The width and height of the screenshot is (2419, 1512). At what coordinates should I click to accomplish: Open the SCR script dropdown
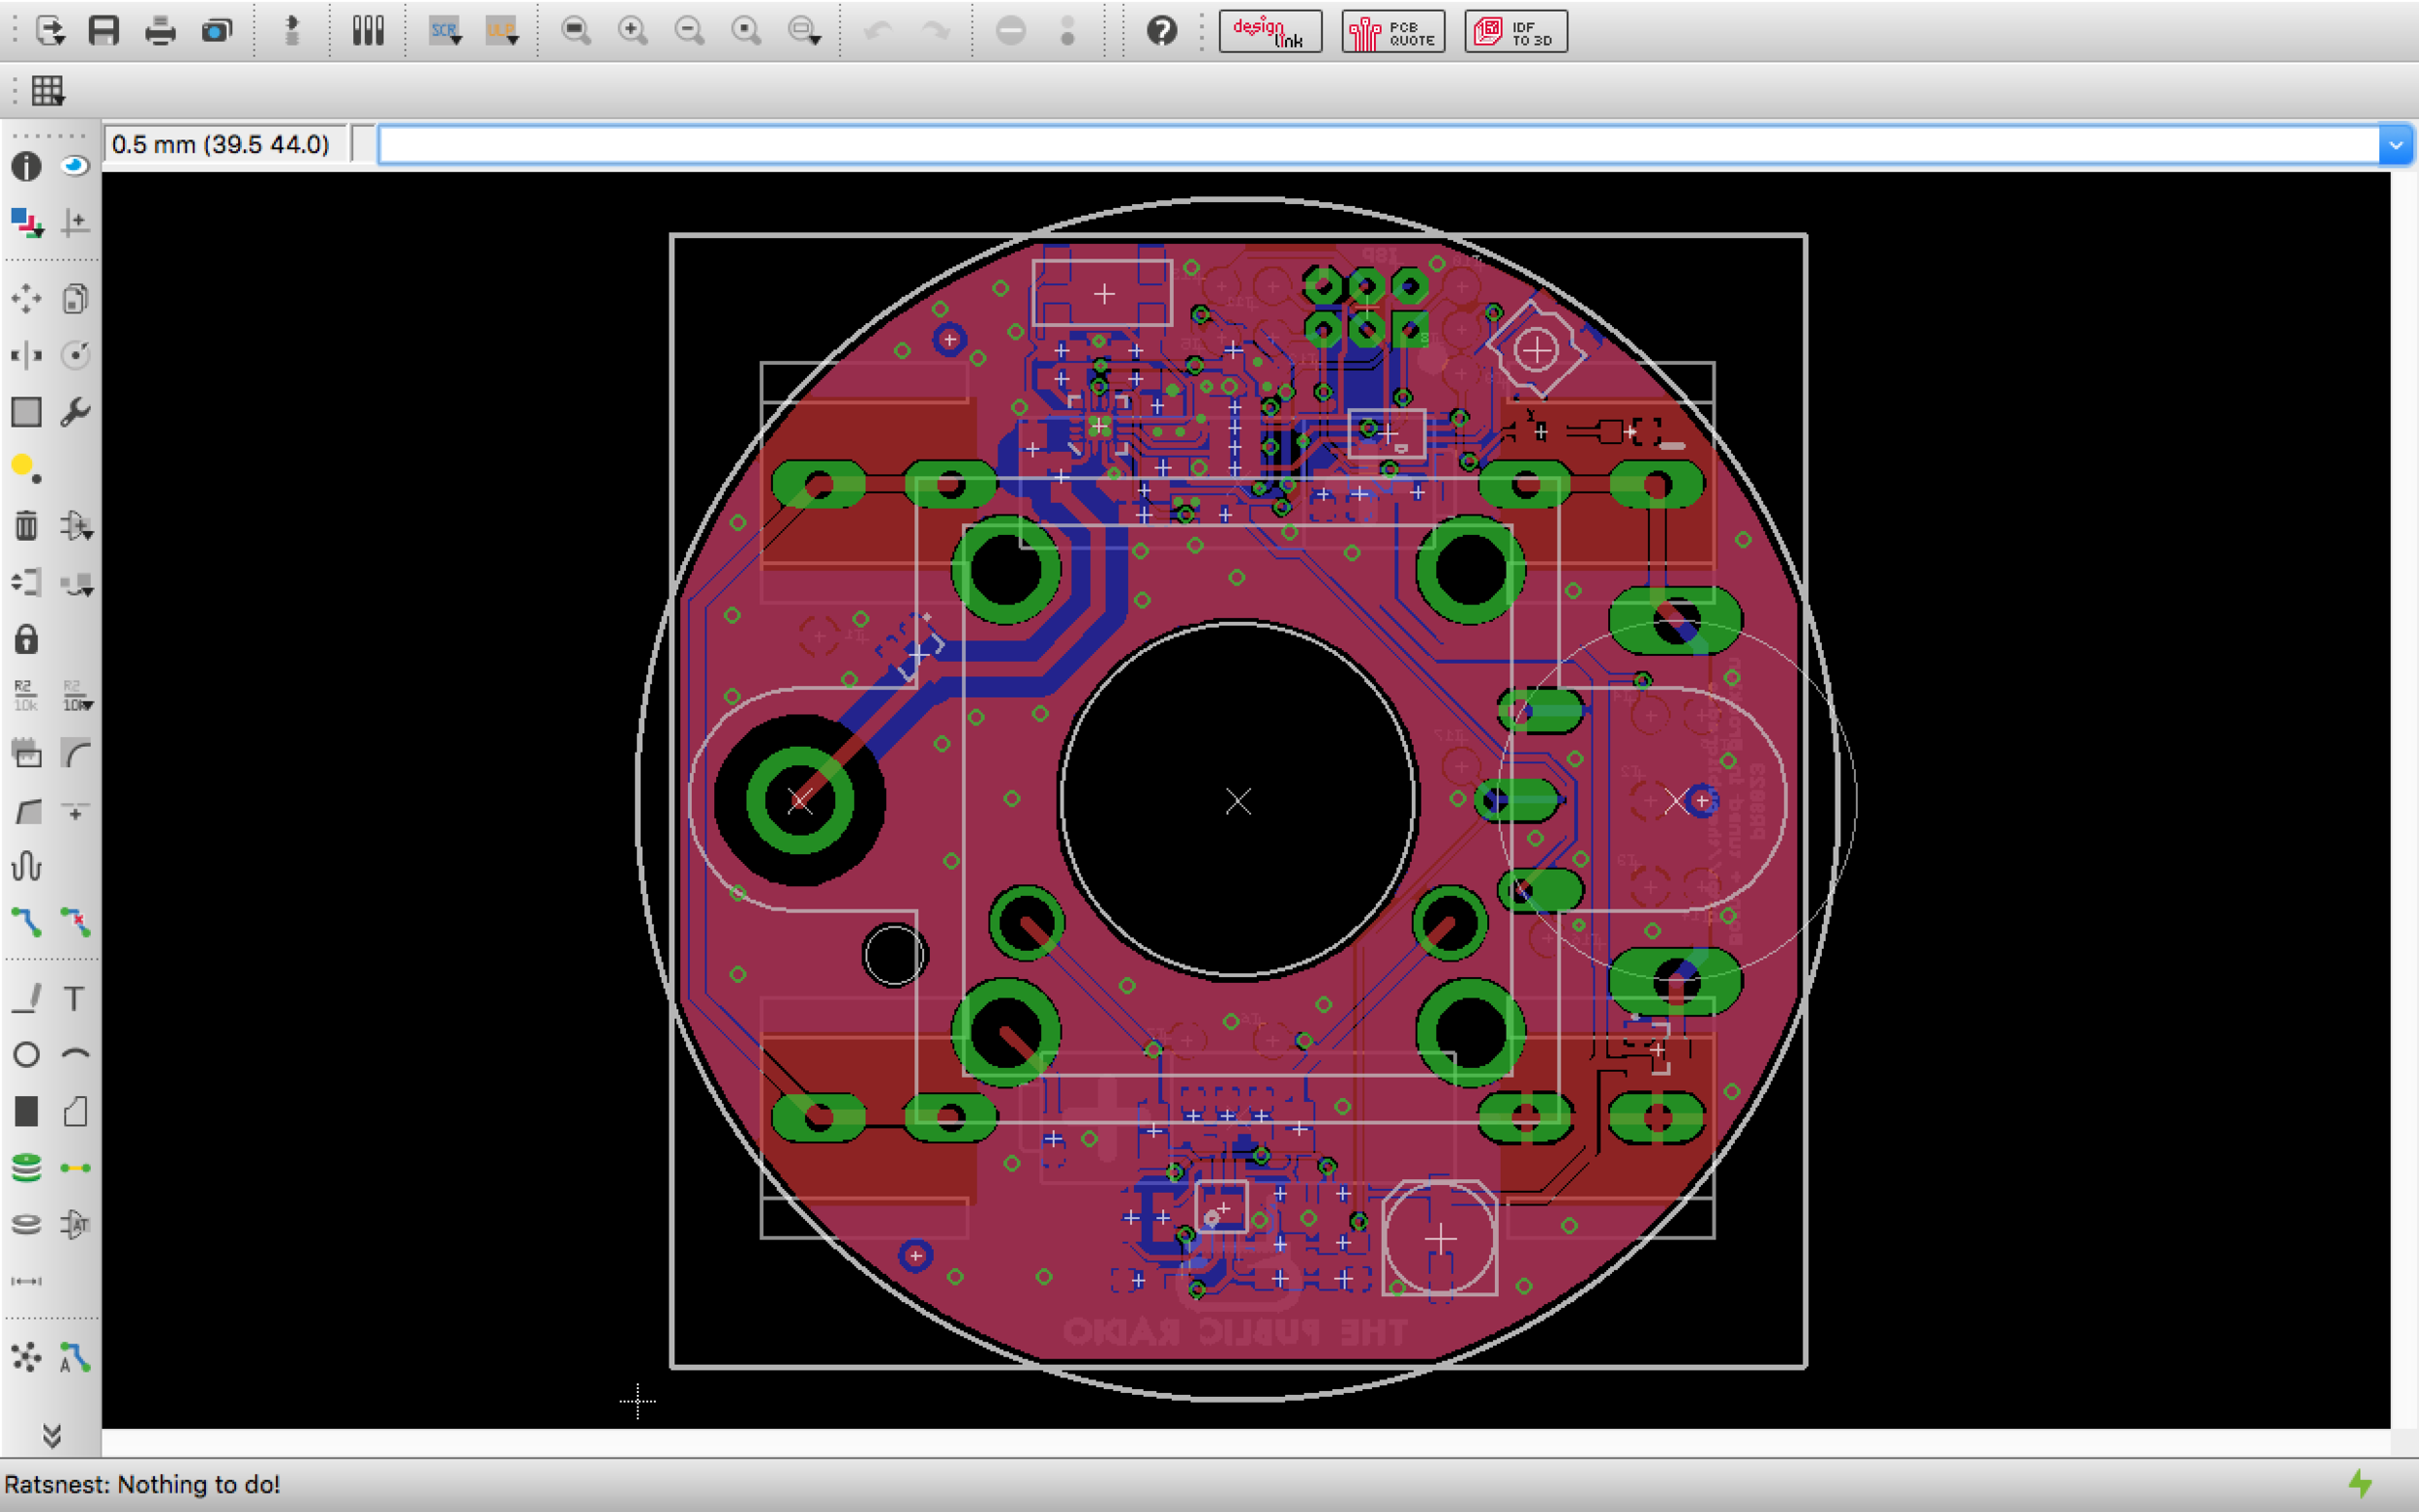click(x=445, y=31)
